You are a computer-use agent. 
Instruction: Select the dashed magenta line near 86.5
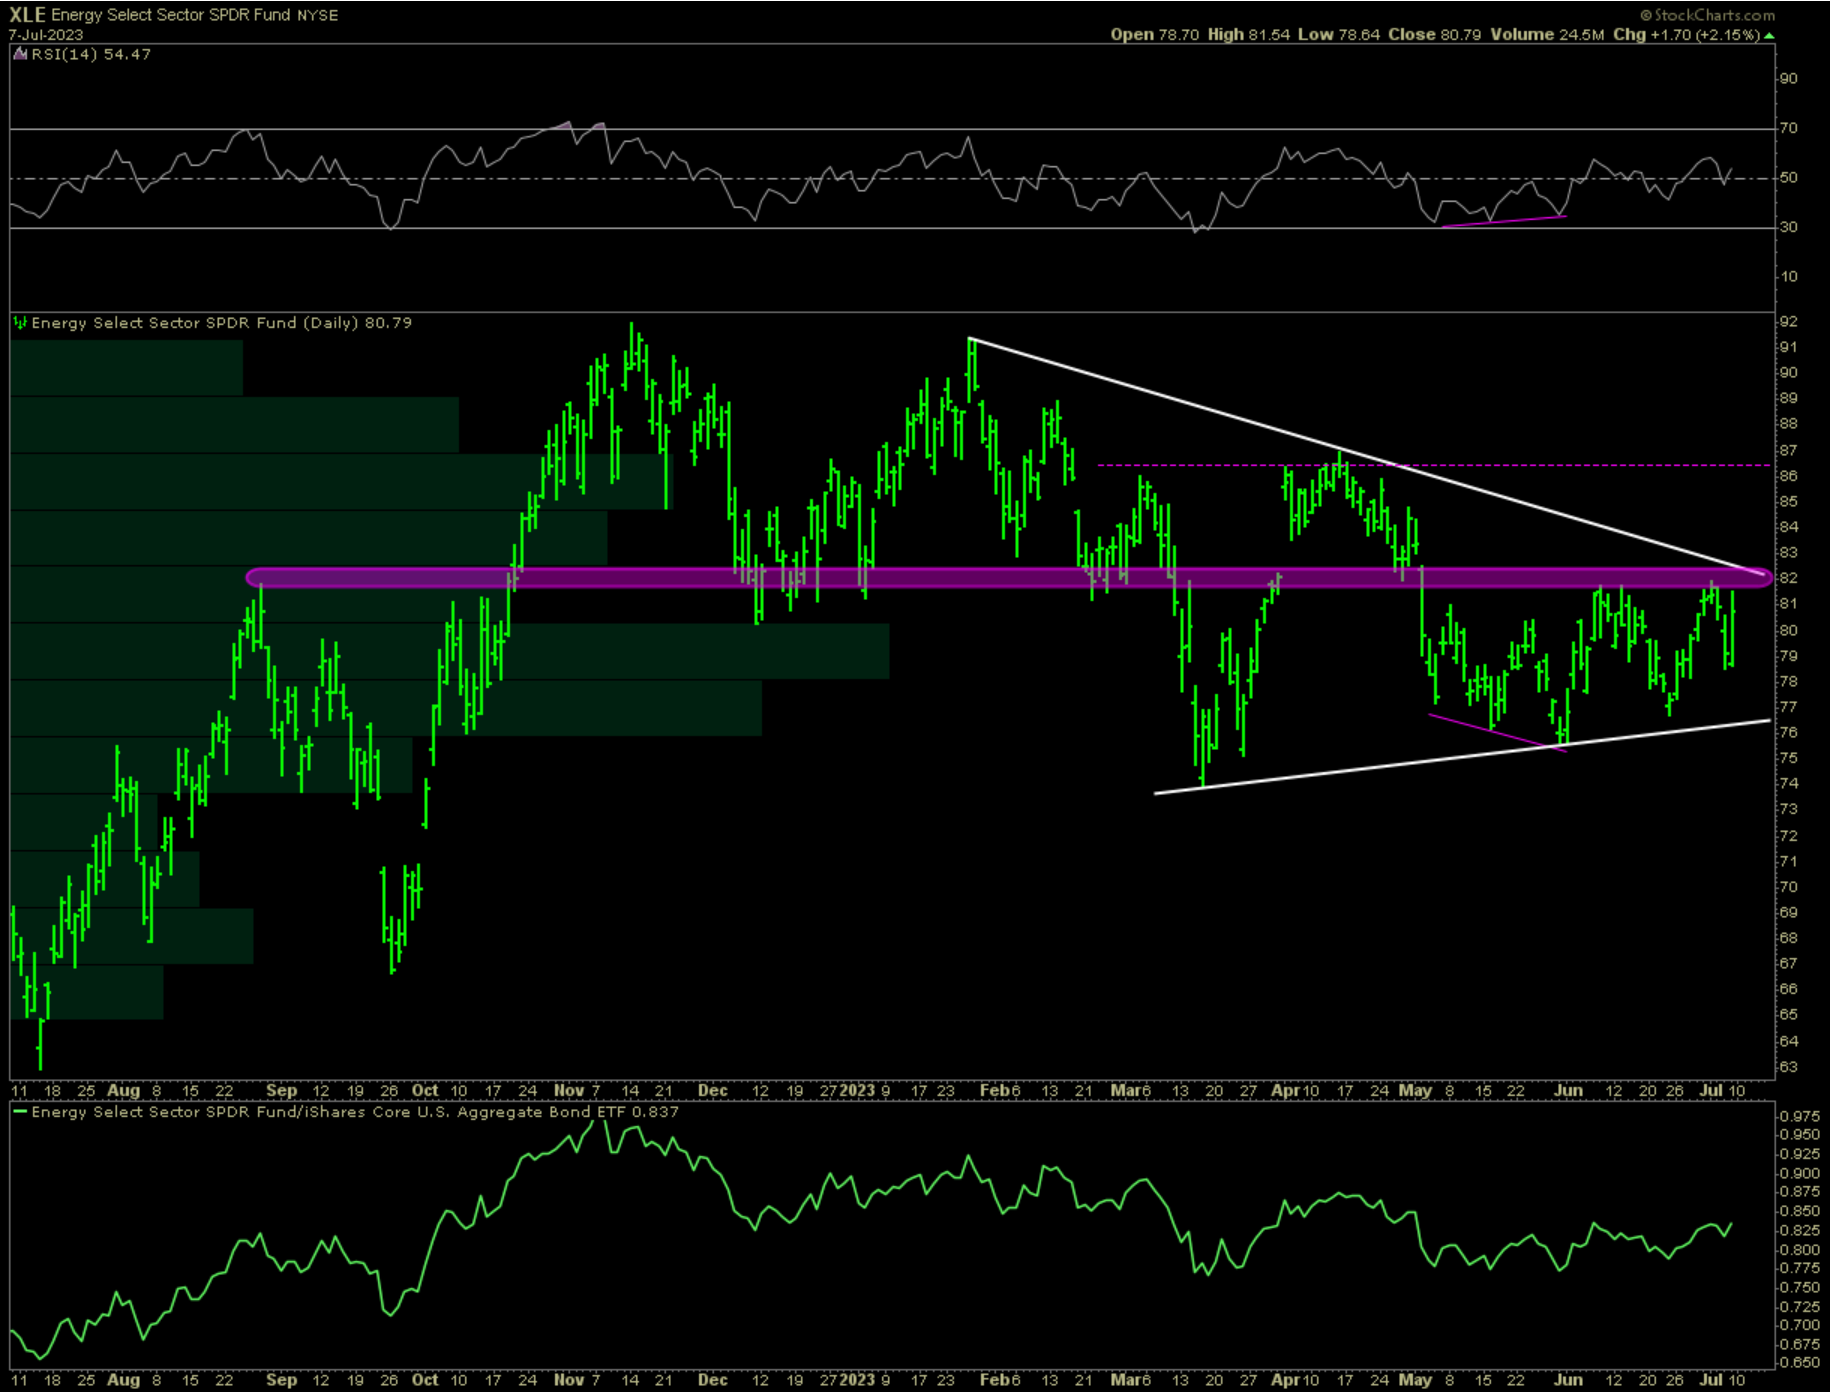[1434, 465]
